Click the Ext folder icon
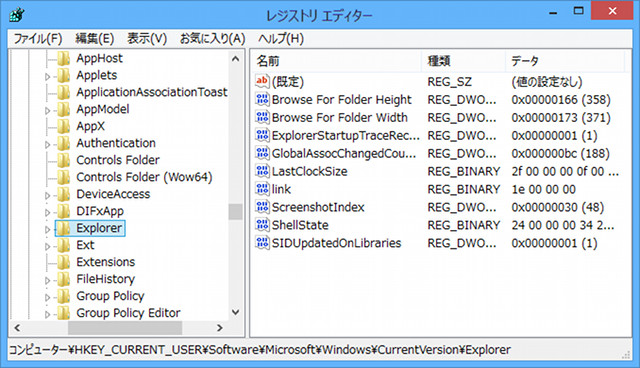640x368 pixels. tap(64, 245)
